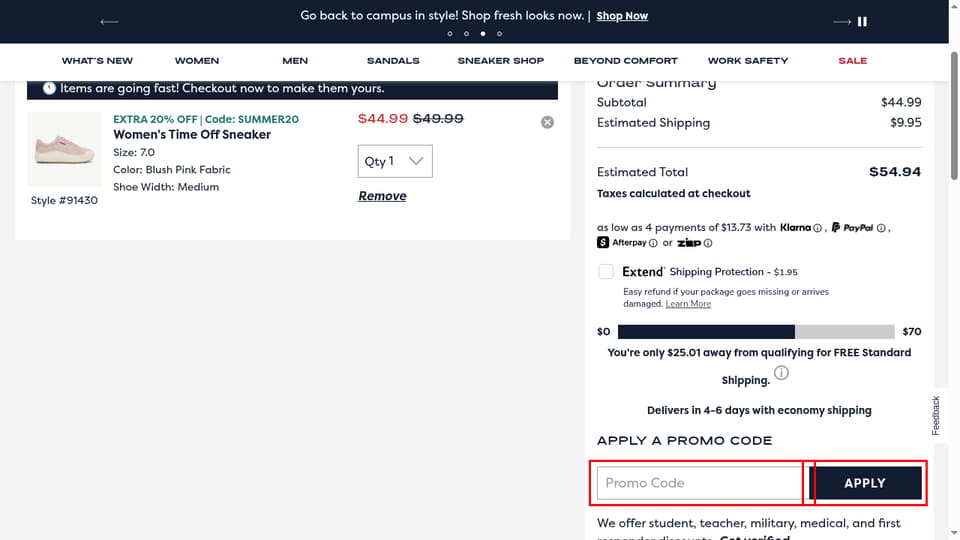Open the What's New menu

click(97, 61)
